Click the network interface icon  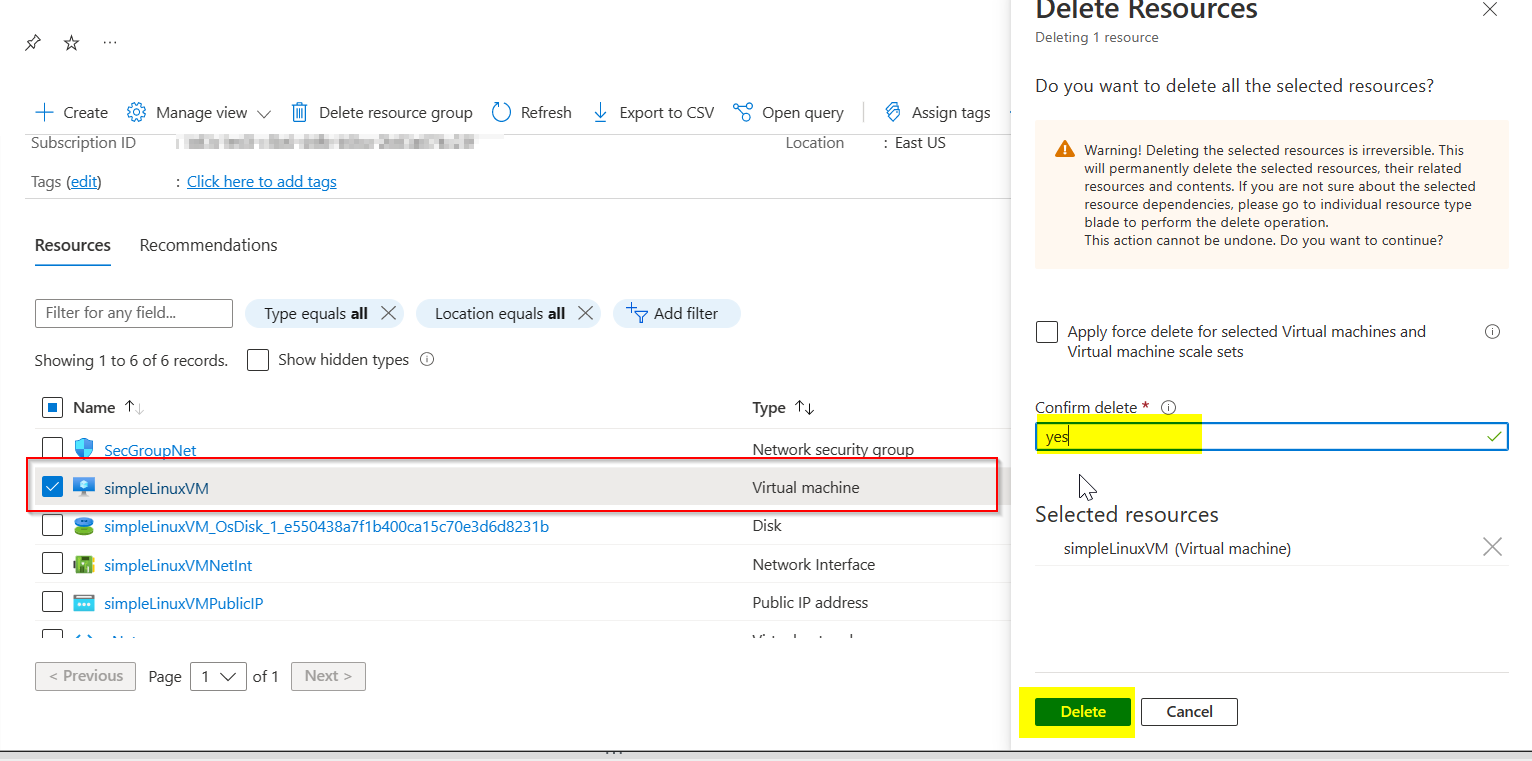click(x=84, y=564)
